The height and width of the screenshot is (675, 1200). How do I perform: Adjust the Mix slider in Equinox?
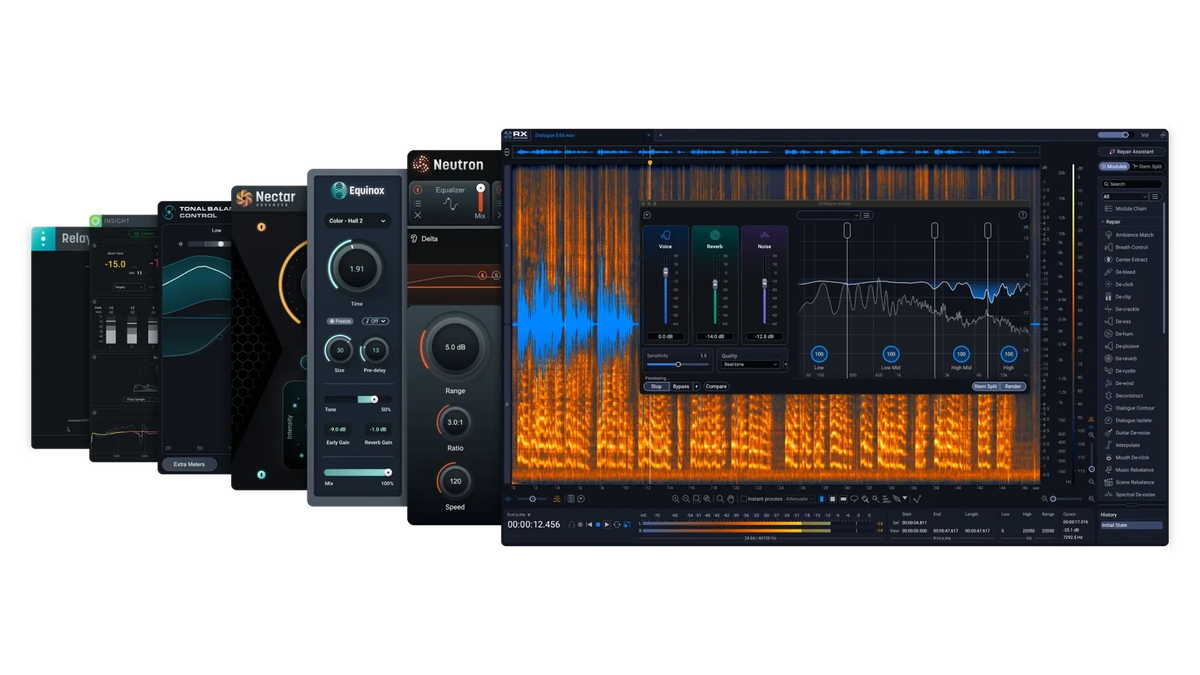[357, 472]
